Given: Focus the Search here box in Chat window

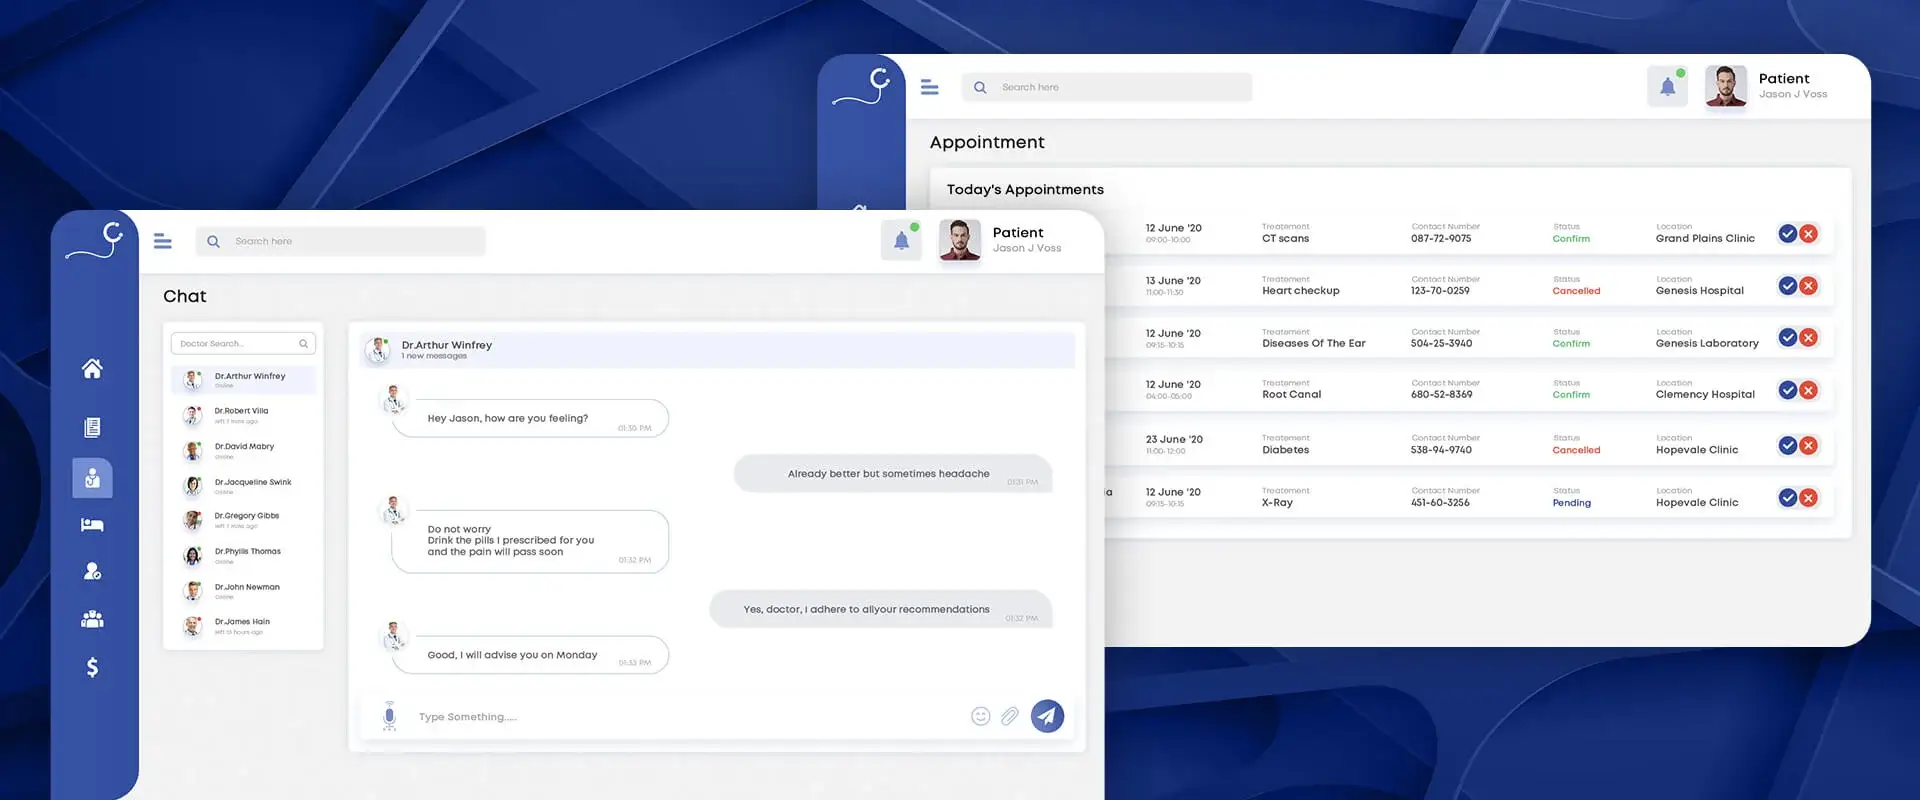Looking at the screenshot, I should 340,241.
